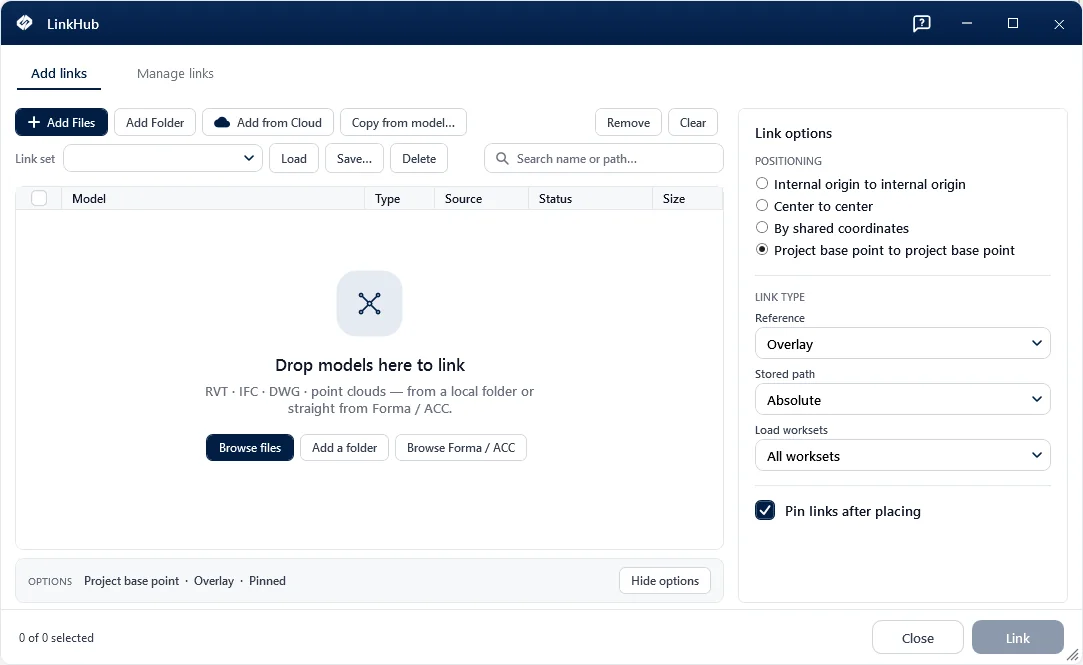
Task: Select By shared coordinates option
Action: click(x=832, y=229)
